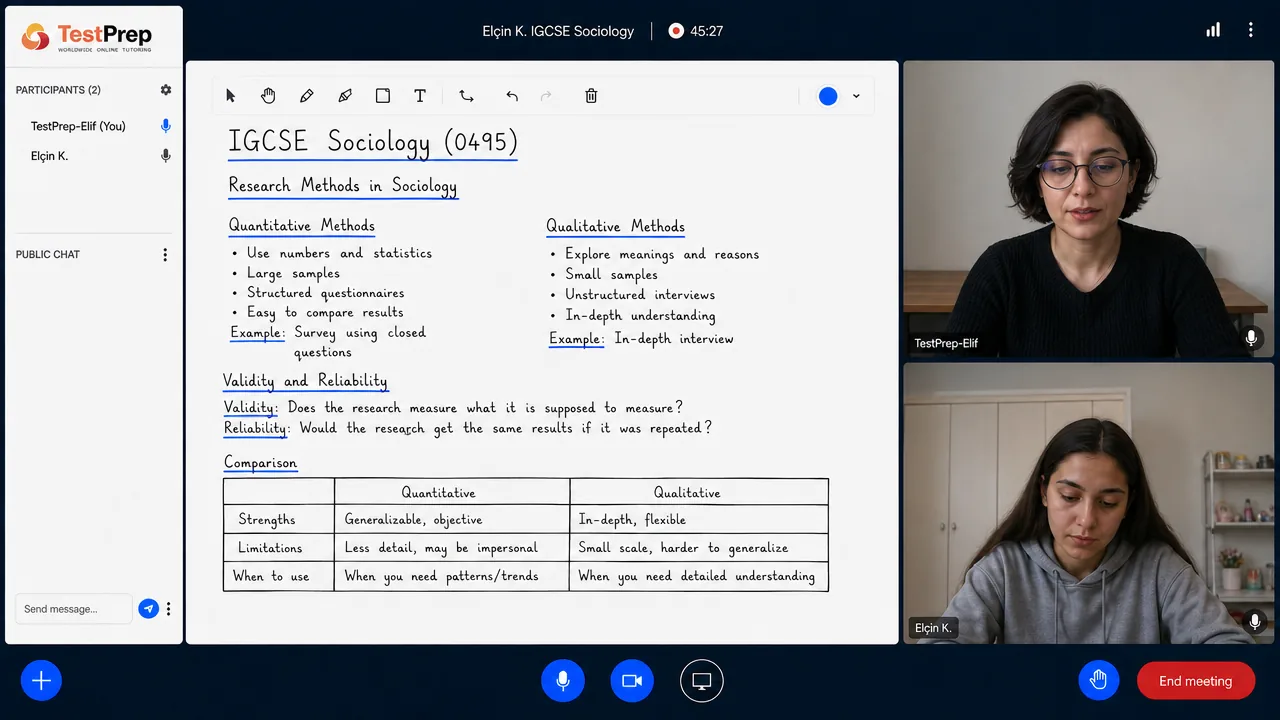This screenshot has width=1280, height=720.
Task: Pick the blue pen color swatch
Action: pyautogui.click(x=828, y=96)
